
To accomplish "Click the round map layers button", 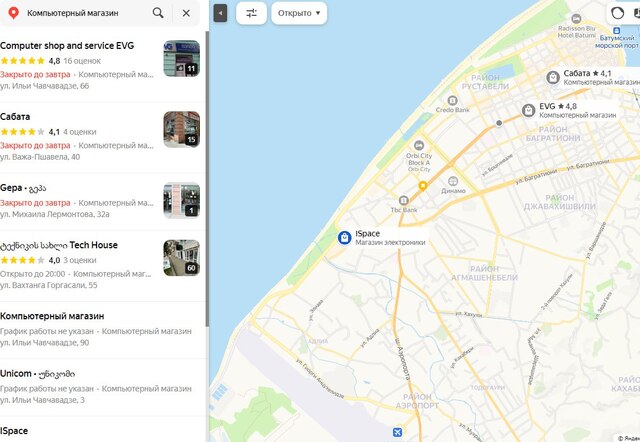I will click(618, 13).
